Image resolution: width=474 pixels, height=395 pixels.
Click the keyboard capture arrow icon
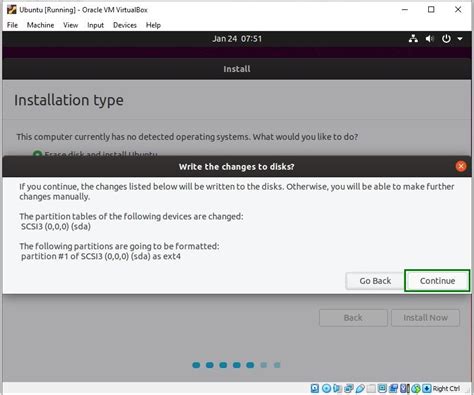pos(427,388)
